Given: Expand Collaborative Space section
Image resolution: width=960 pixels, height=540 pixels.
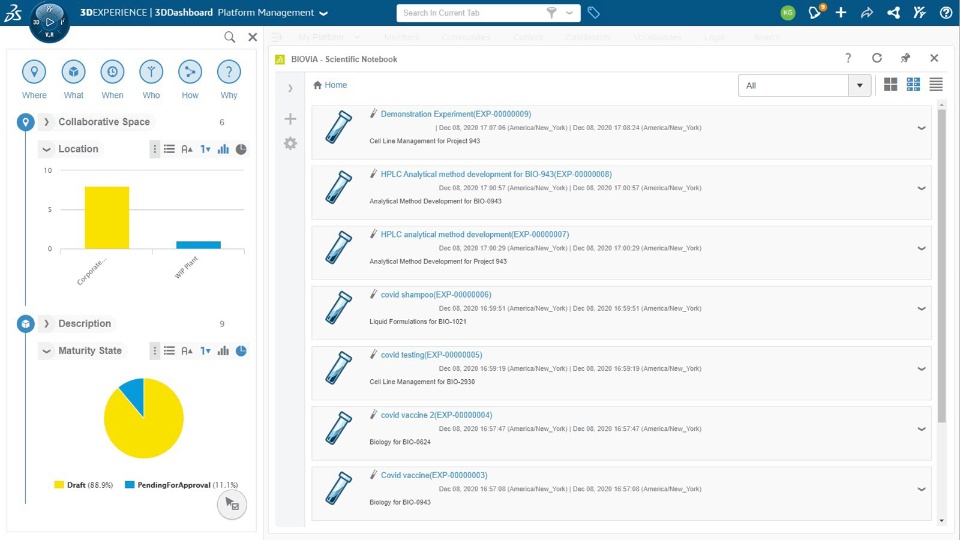Looking at the screenshot, I should tap(46, 122).
